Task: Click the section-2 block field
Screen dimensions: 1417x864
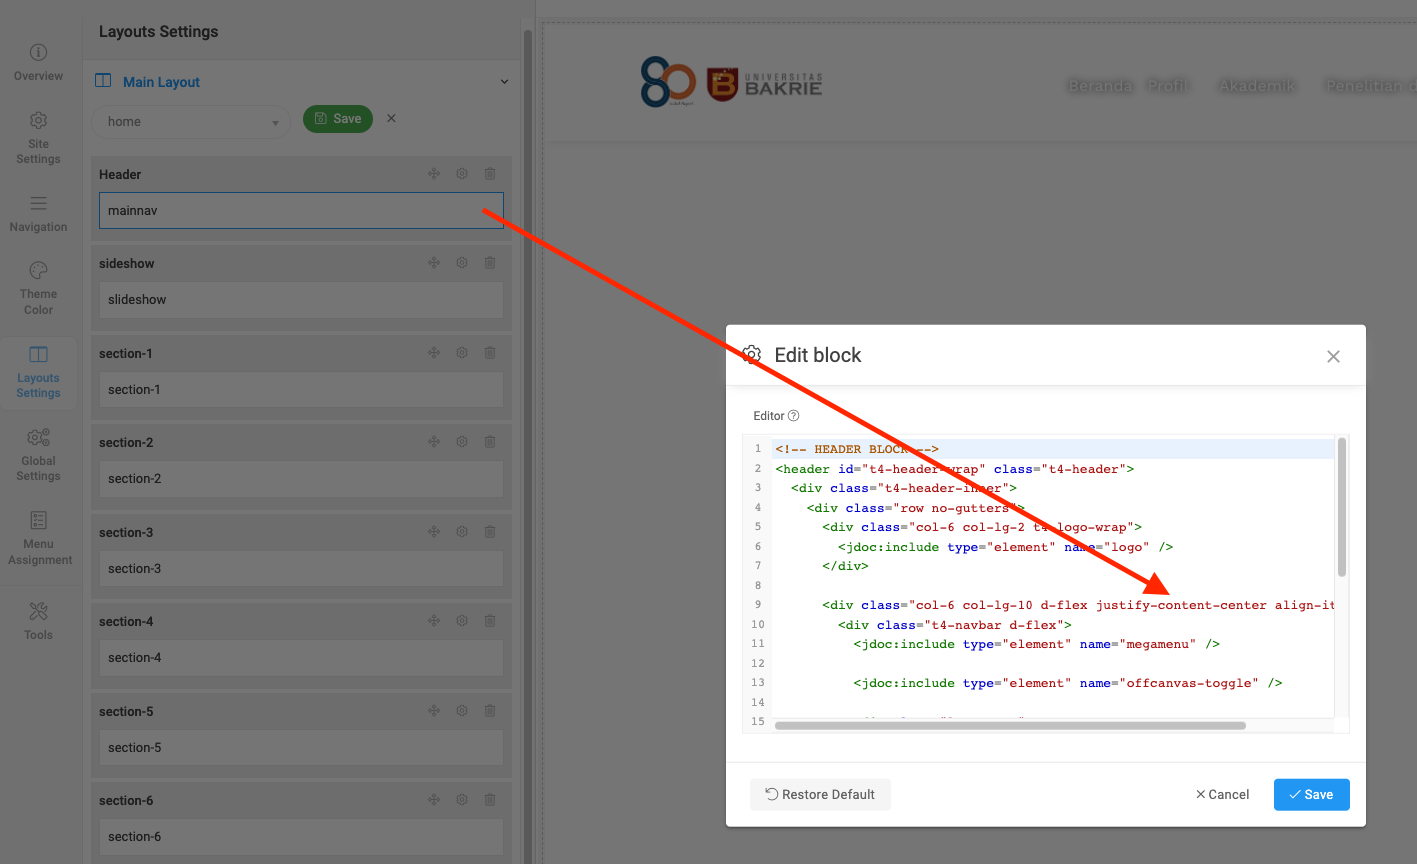Action: click(301, 479)
